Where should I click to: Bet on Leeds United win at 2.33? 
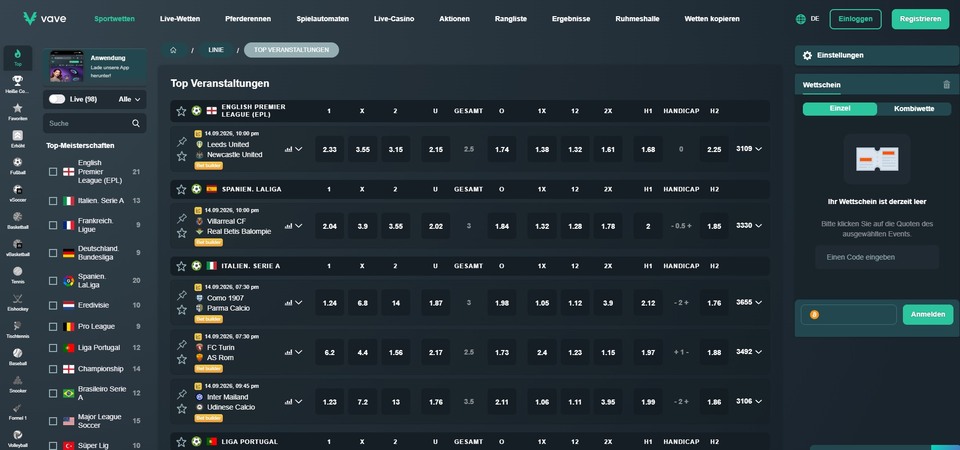pos(329,149)
